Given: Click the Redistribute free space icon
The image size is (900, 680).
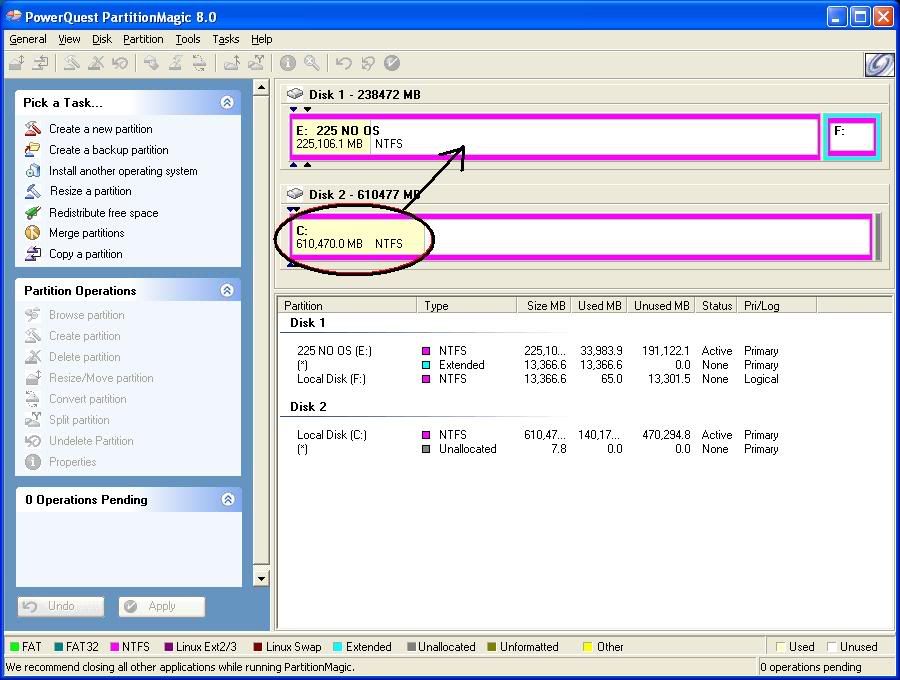Looking at the screenshot, I should click(x=33, y=212).
